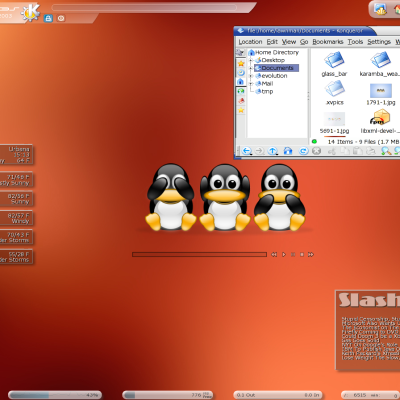Open the Location menu
This screenshot has height=400, width=400.
pyautogui.click(x=250, y=42)
